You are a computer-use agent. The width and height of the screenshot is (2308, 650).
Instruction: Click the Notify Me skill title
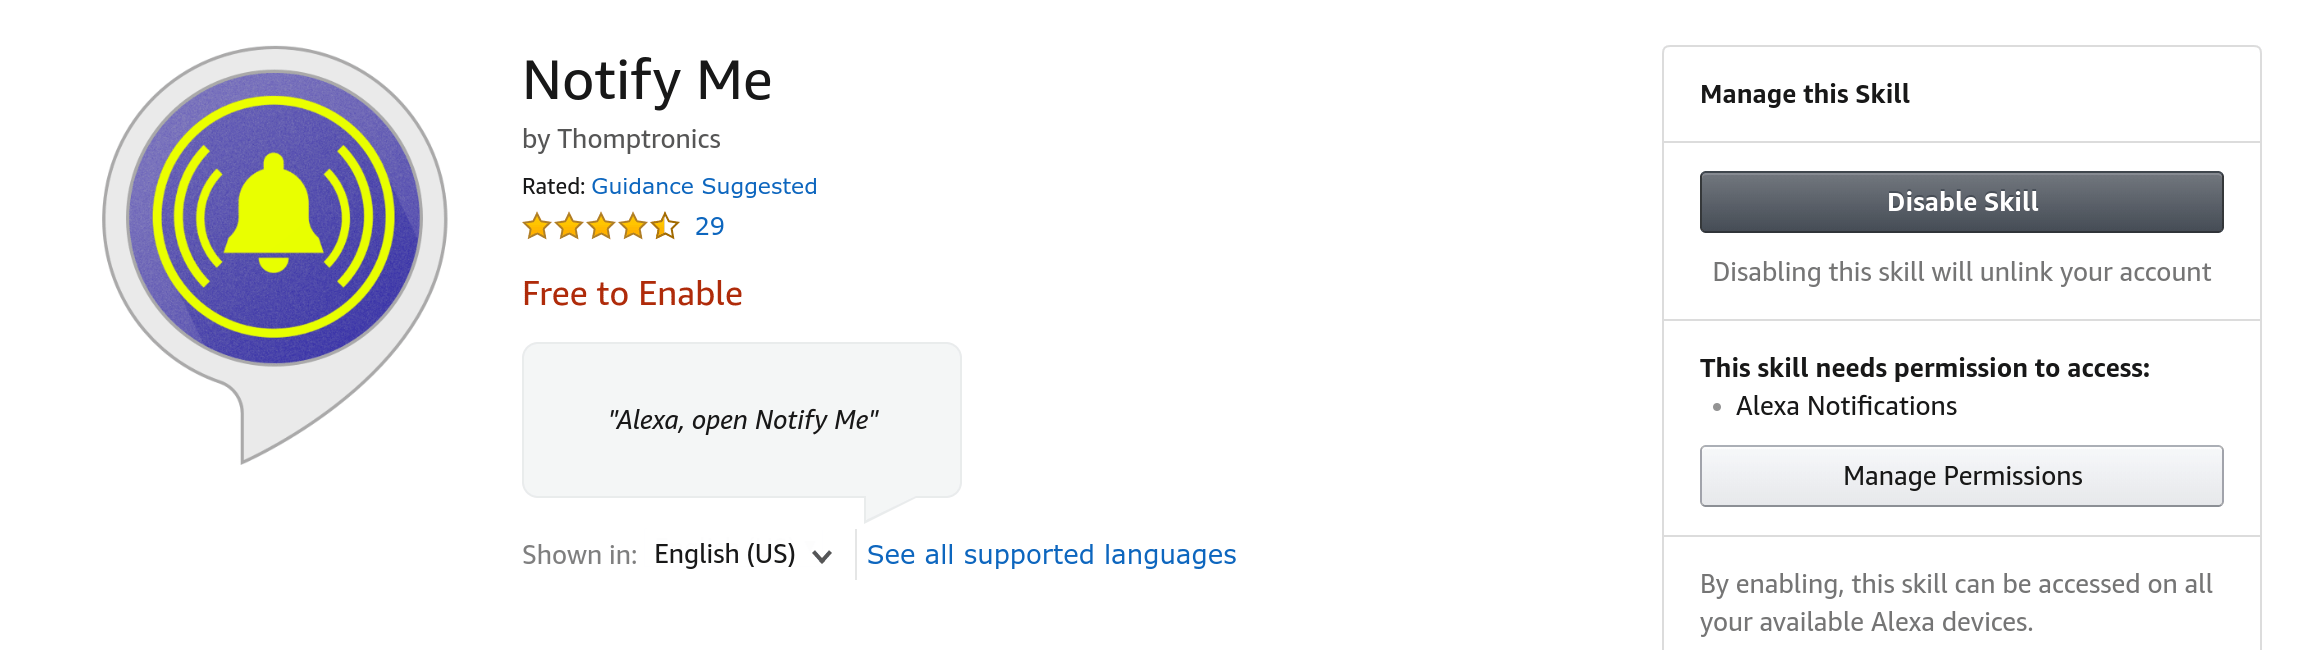(647, 81)
